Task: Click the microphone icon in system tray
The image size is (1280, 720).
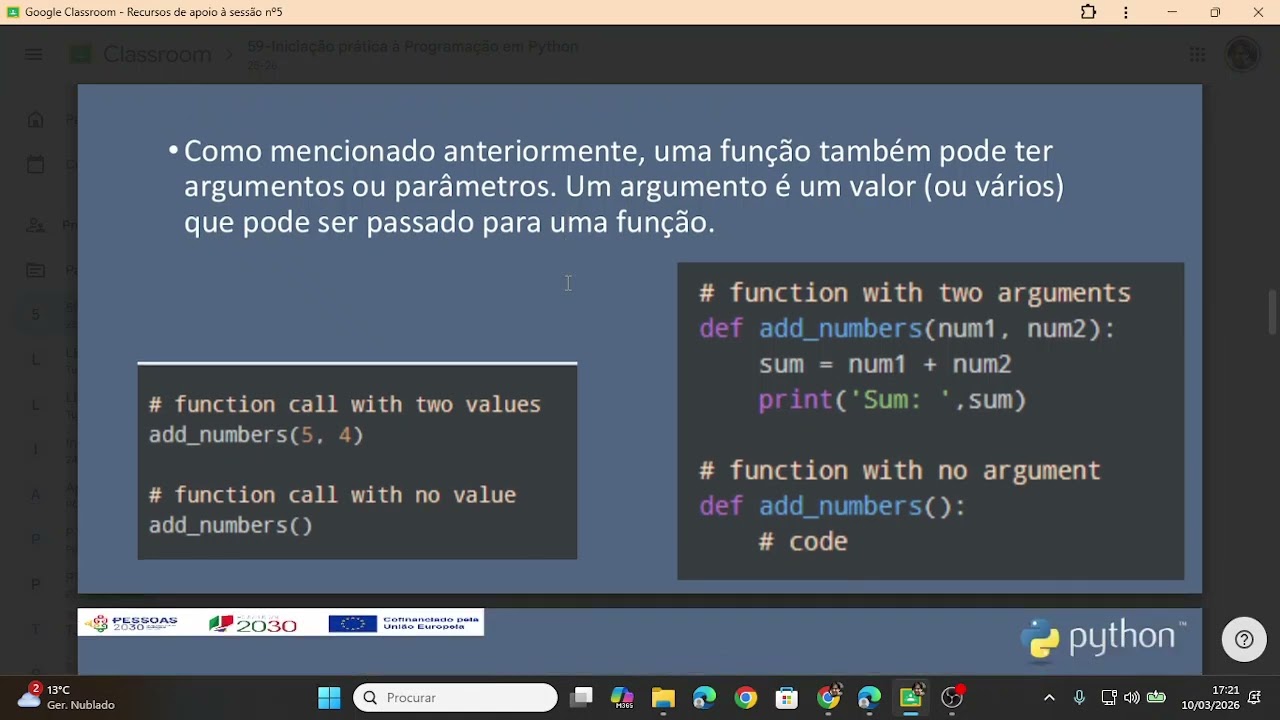Action: (x=1079, y=697)
